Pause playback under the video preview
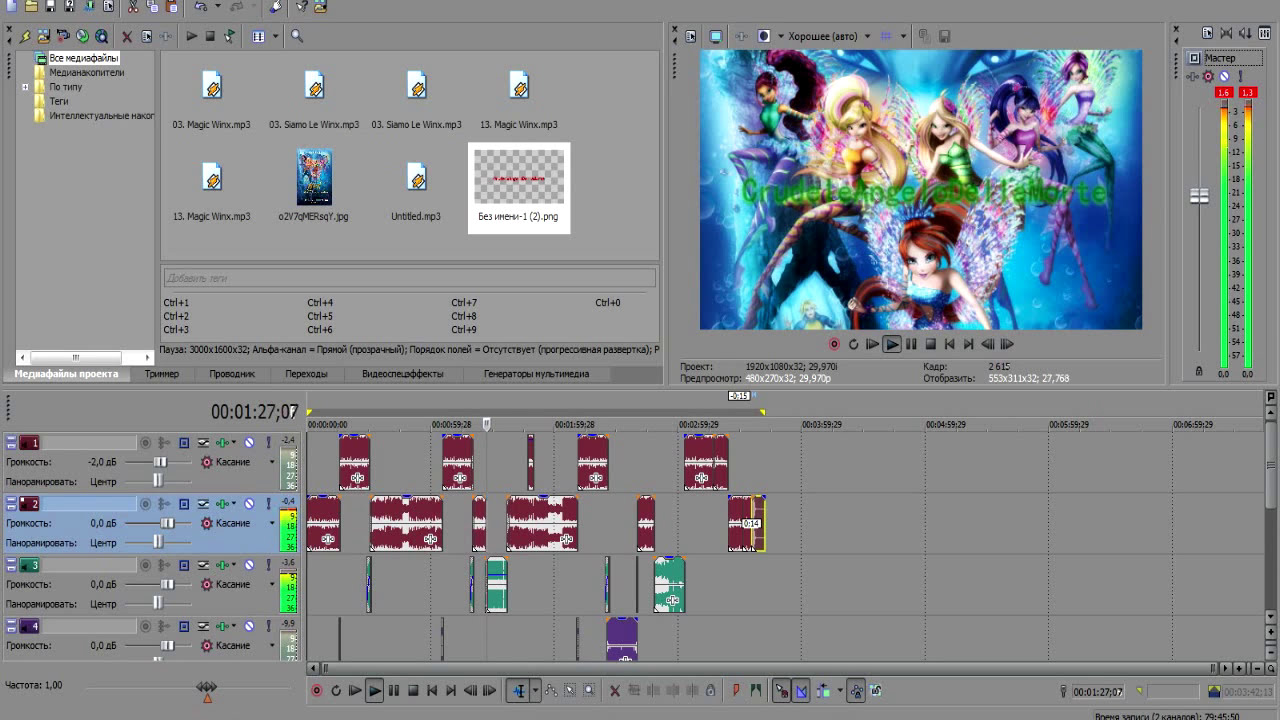 [x=911, y=344]
